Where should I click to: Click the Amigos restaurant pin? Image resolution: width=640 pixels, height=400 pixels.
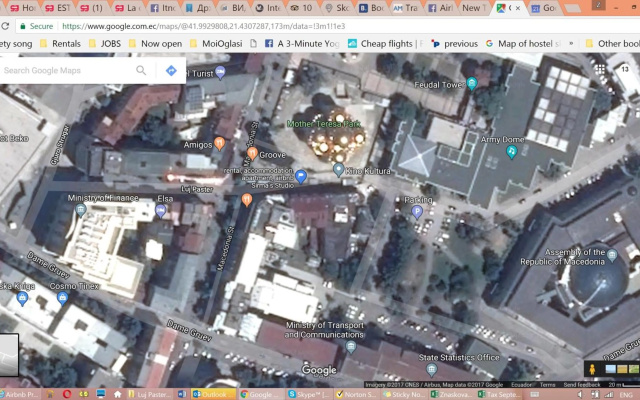point(220,144)
